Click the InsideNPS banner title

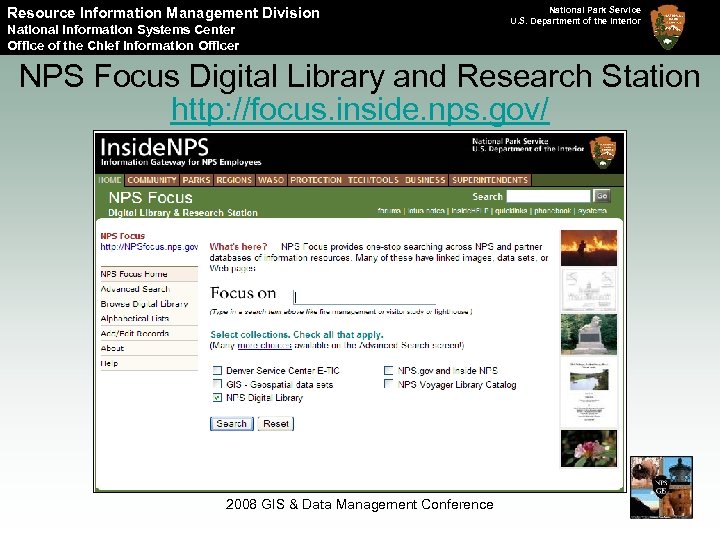[154, 147]
